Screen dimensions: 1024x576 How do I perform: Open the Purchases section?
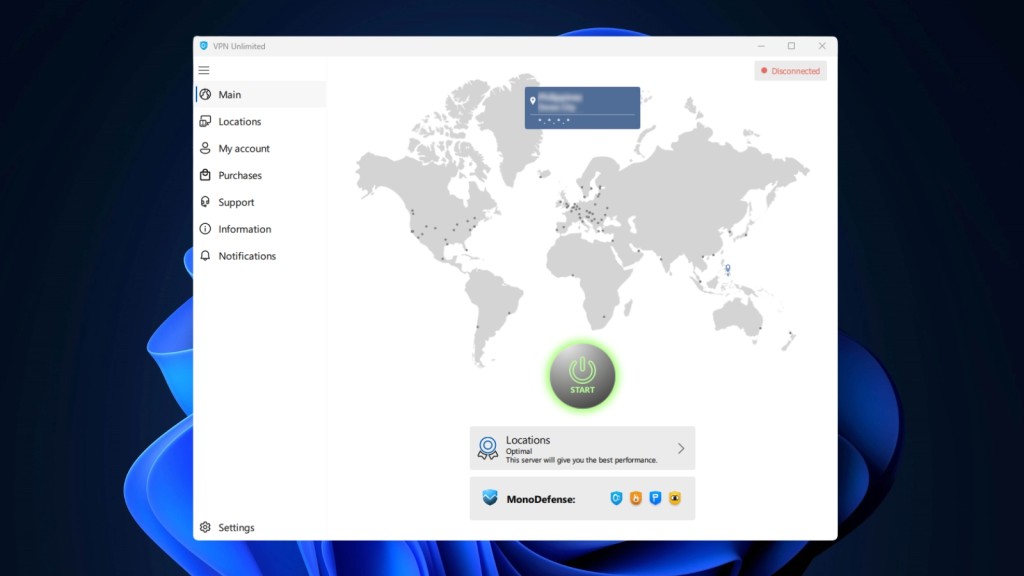coord(240,176)
